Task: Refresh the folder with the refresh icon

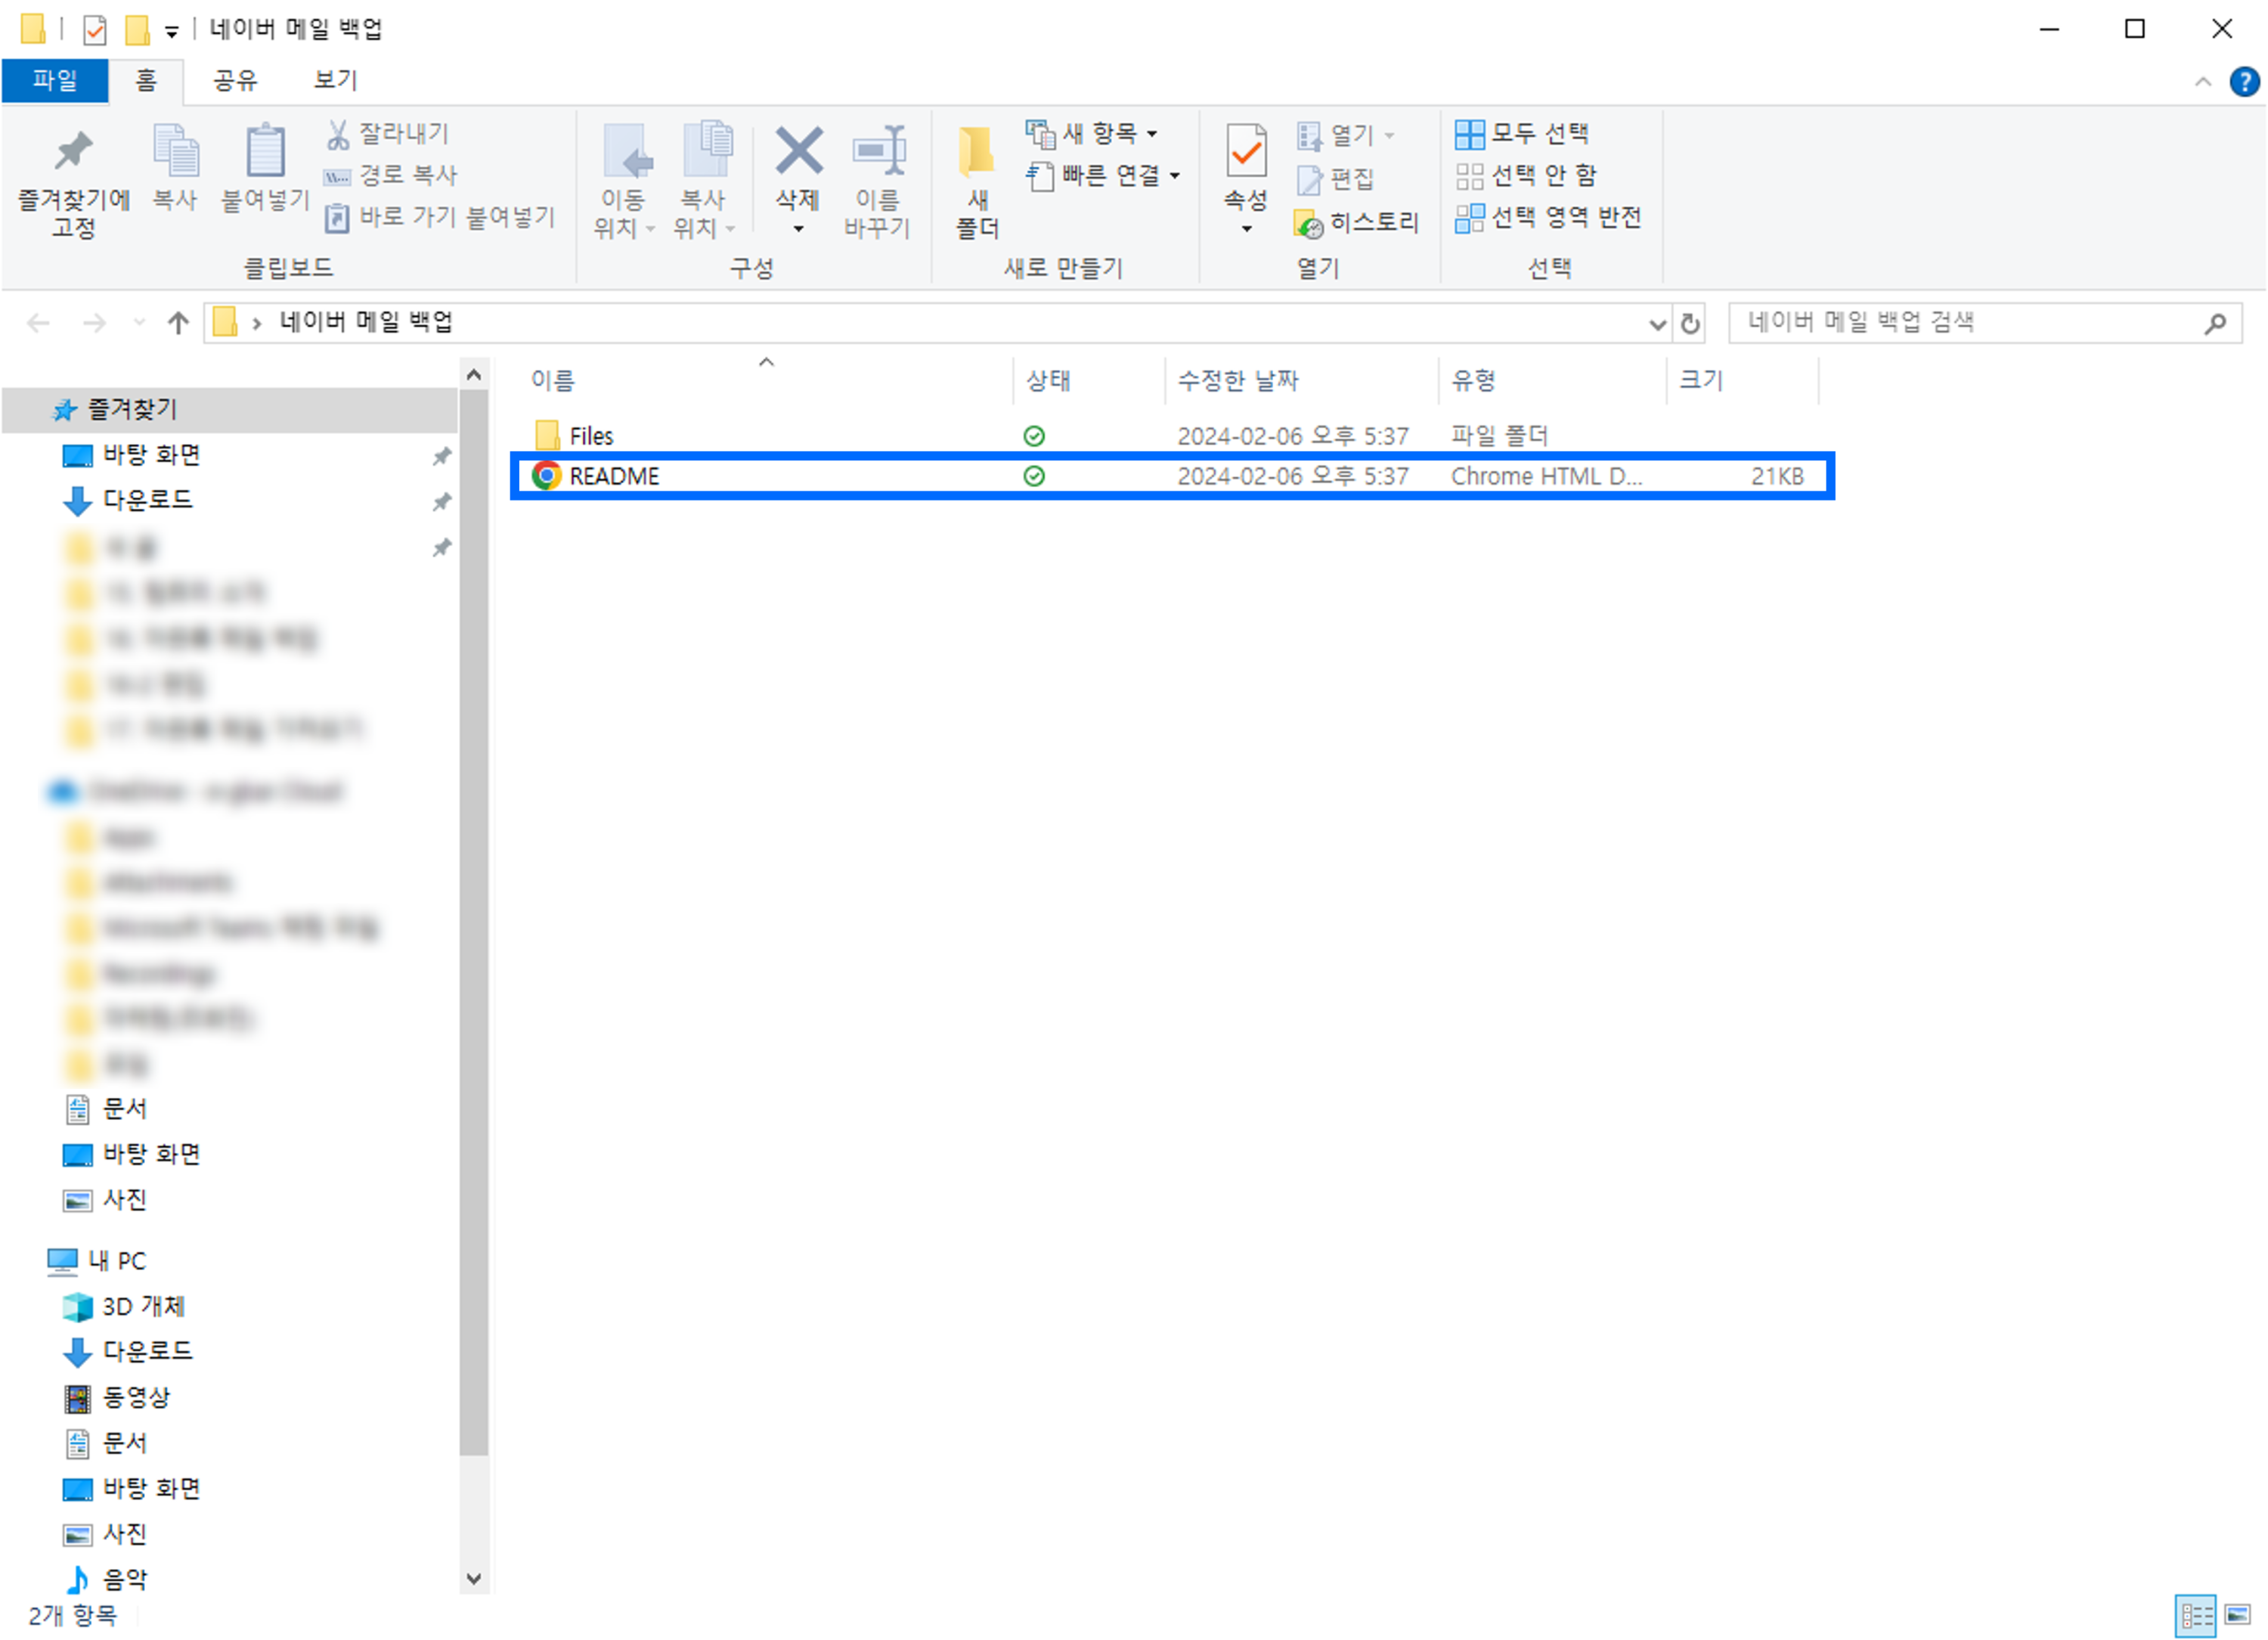Action: click(x=1690, y=322)
